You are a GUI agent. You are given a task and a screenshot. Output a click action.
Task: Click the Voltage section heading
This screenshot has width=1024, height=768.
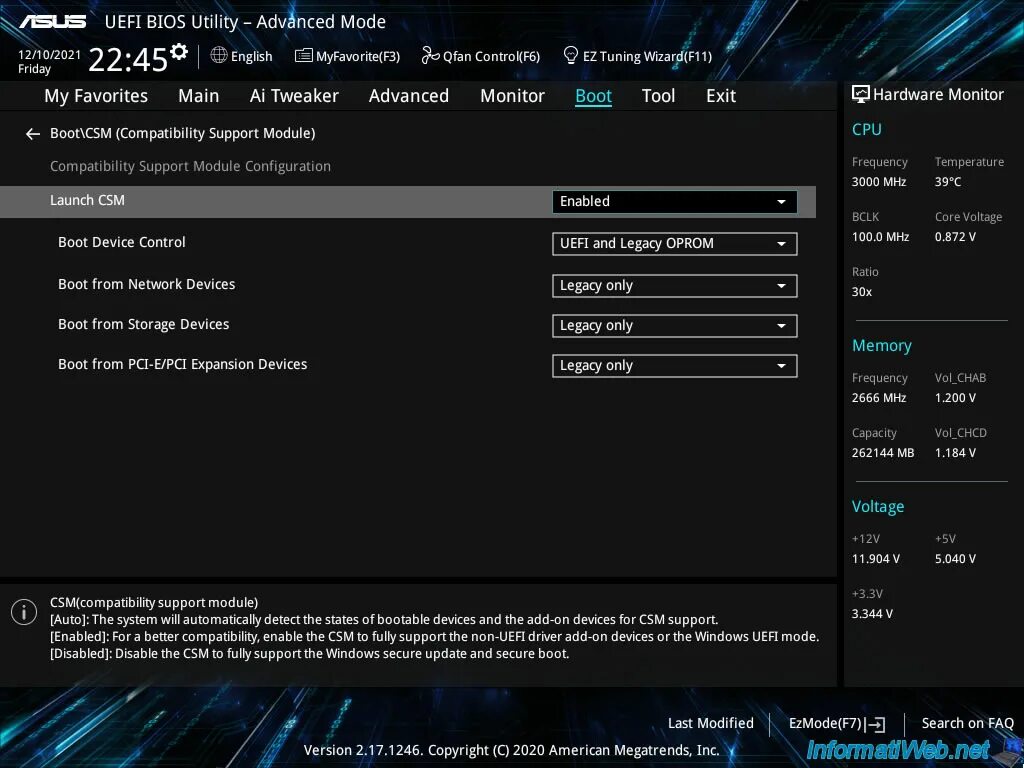(x=878, y=507)
